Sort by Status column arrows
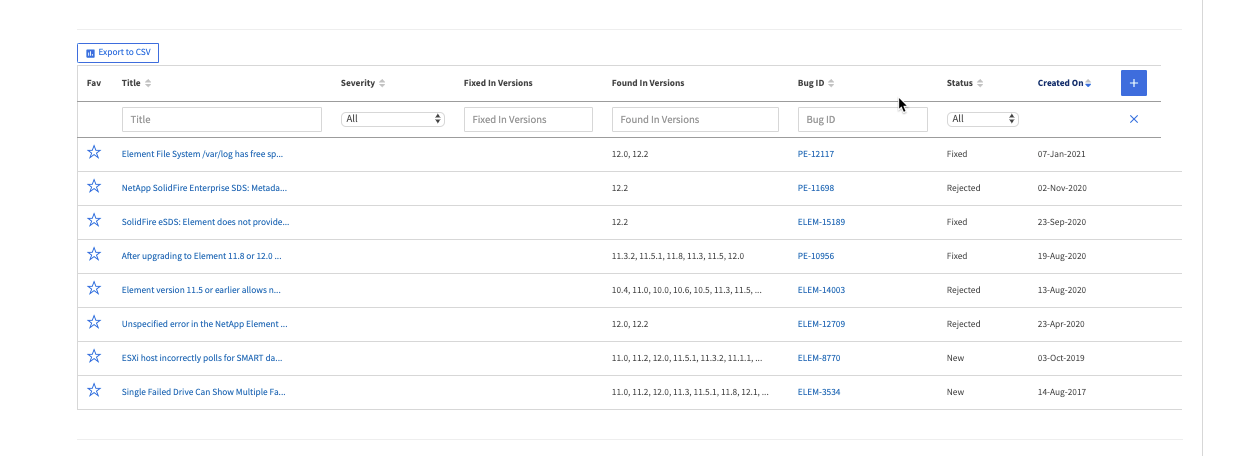 pos(980,83)
